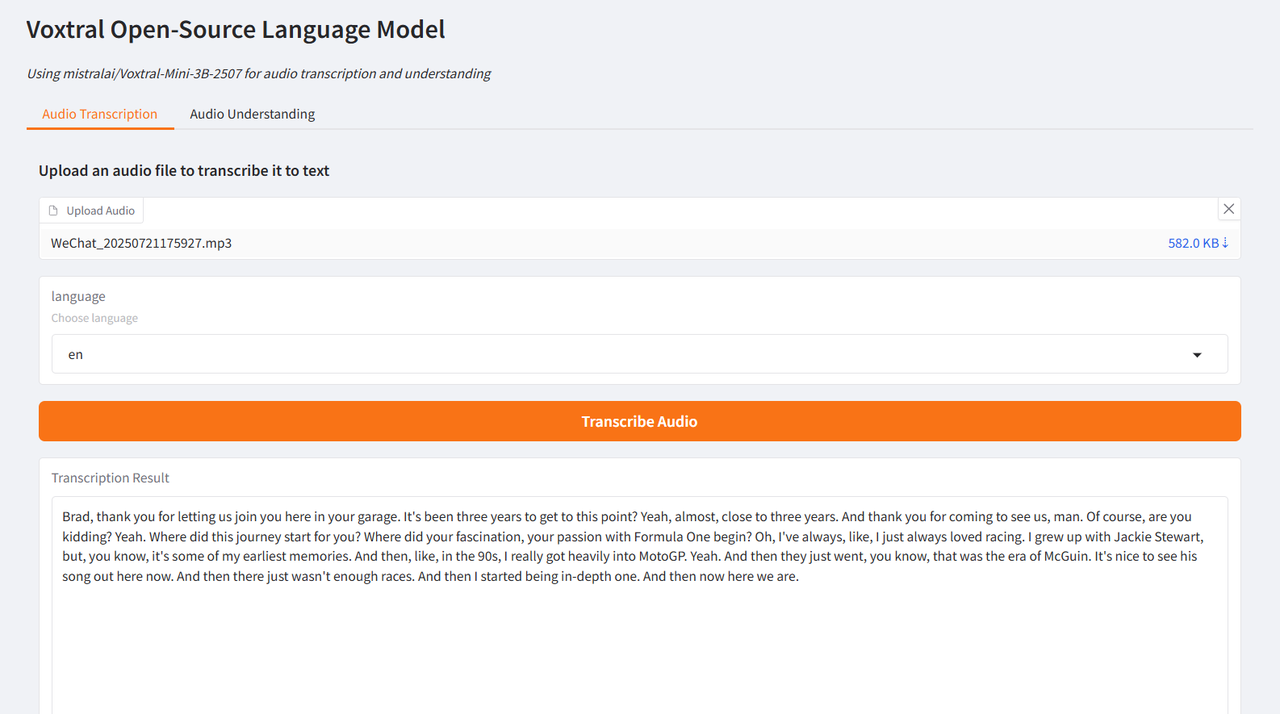1280x714 pixels.
Task: Click the WeChat_20250721175927.mp3 file name
Action: (x=141, y=243)
